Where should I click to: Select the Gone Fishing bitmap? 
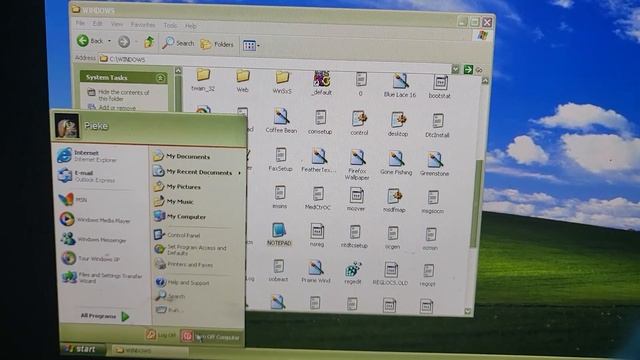pyautogui.click(x=396, y=162)
